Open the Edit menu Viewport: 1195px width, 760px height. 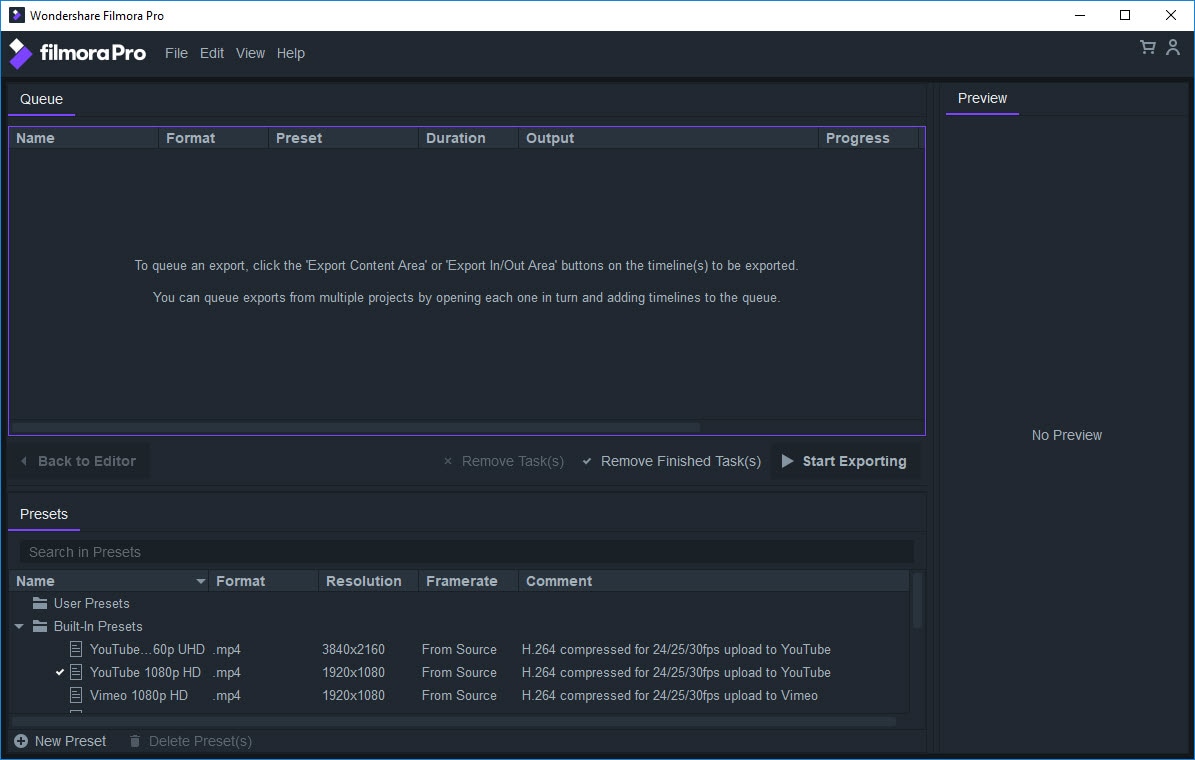212,53
